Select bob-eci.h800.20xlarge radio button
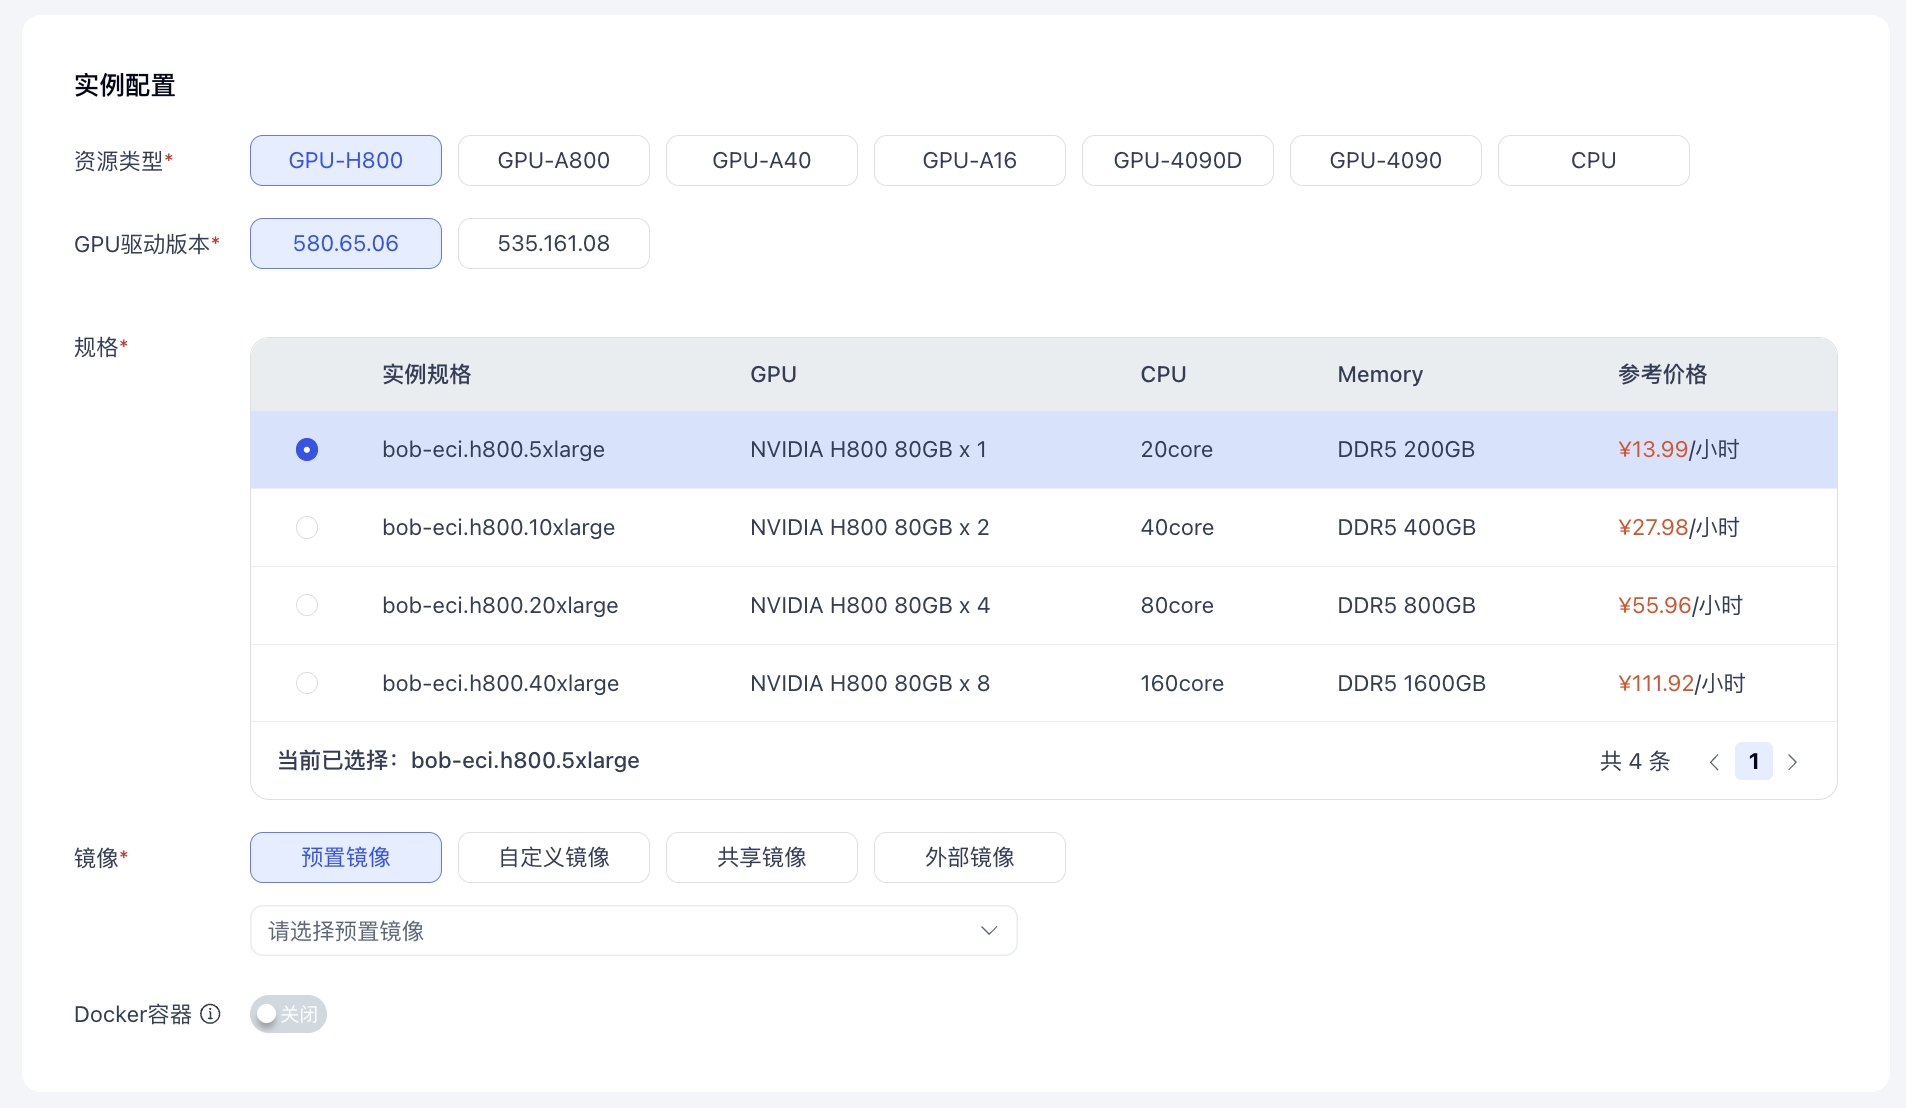Screen dimensions: 1906x1108 [307, 606]
